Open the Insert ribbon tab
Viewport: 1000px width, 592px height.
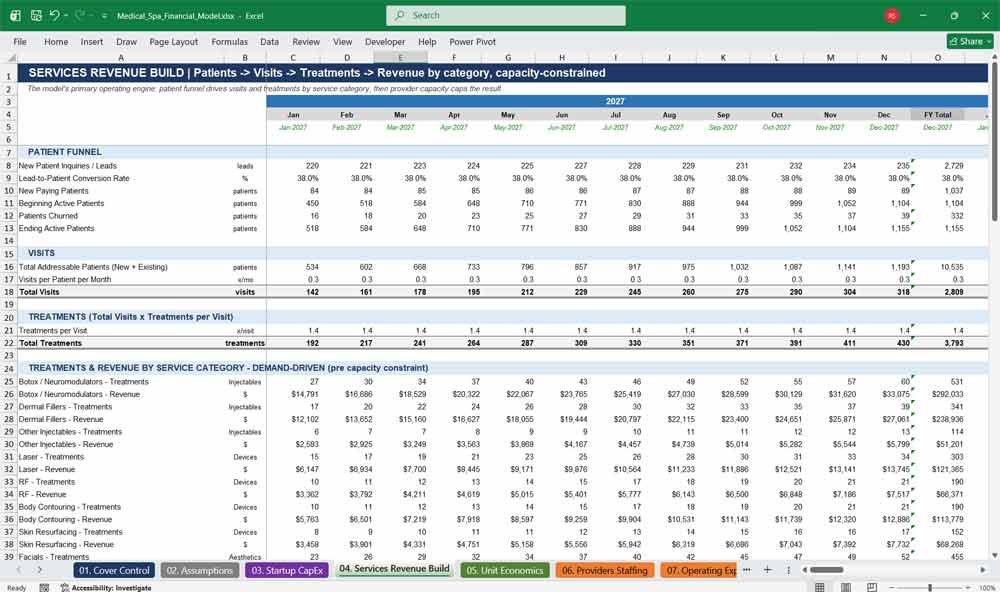[x=92, y=41]
